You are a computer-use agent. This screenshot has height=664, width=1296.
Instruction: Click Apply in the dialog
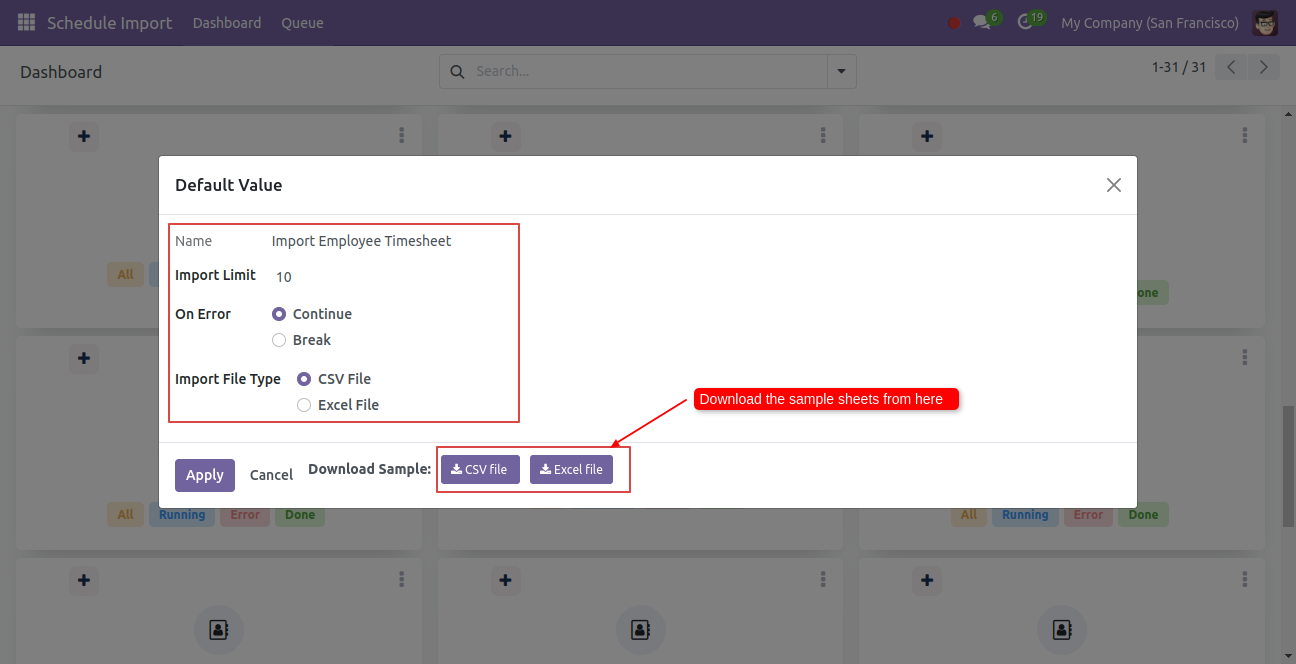(x=205, y=475)
